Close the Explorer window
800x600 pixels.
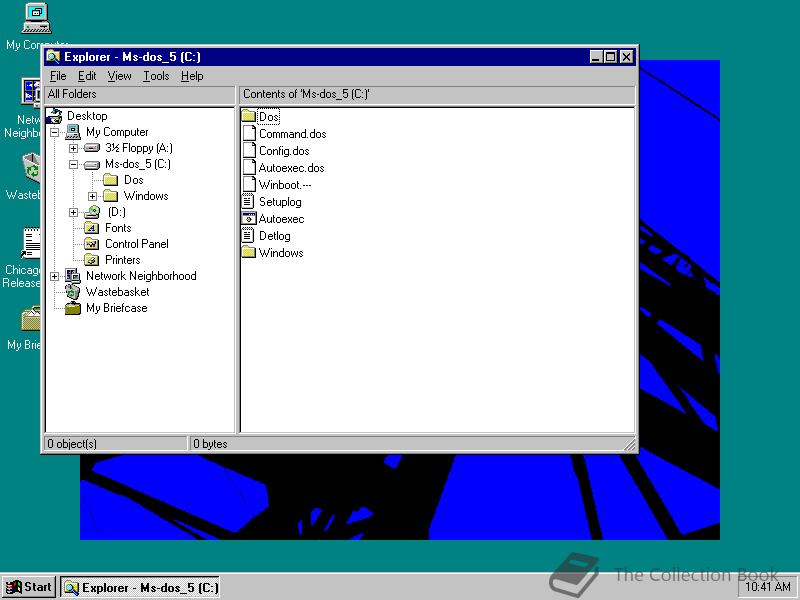point(627,57)
